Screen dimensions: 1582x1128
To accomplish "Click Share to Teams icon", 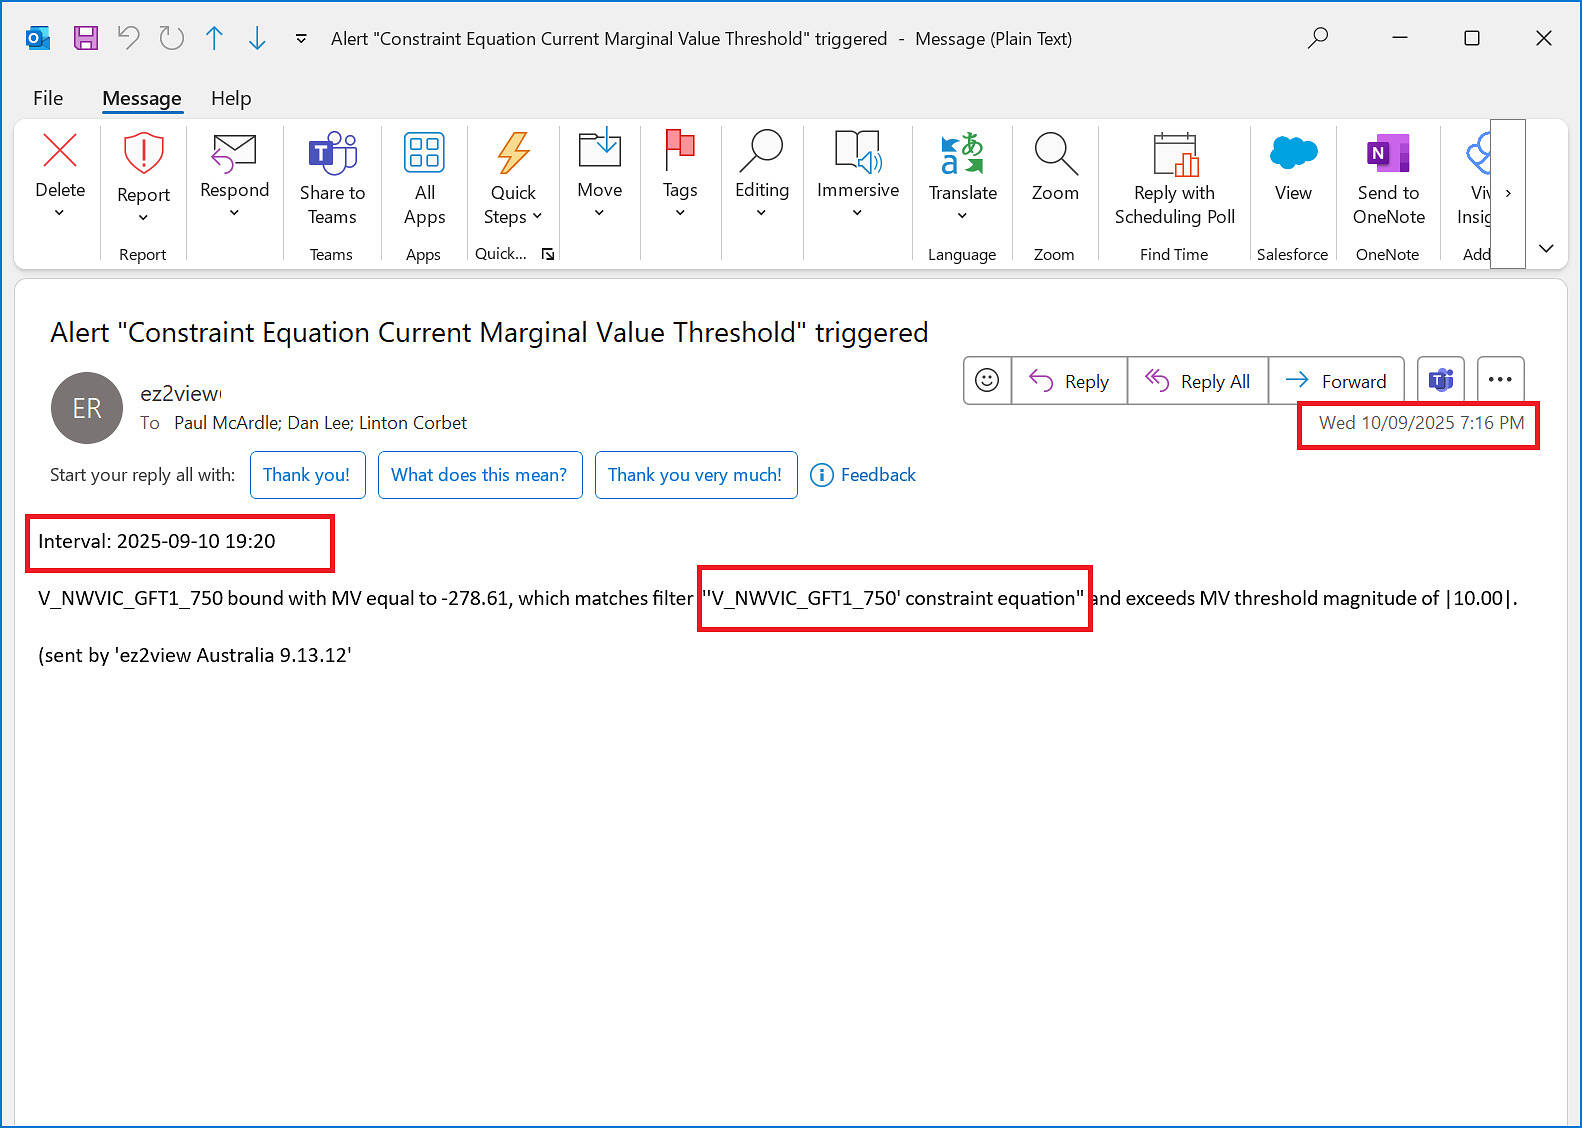I will (x=332, y=153).
